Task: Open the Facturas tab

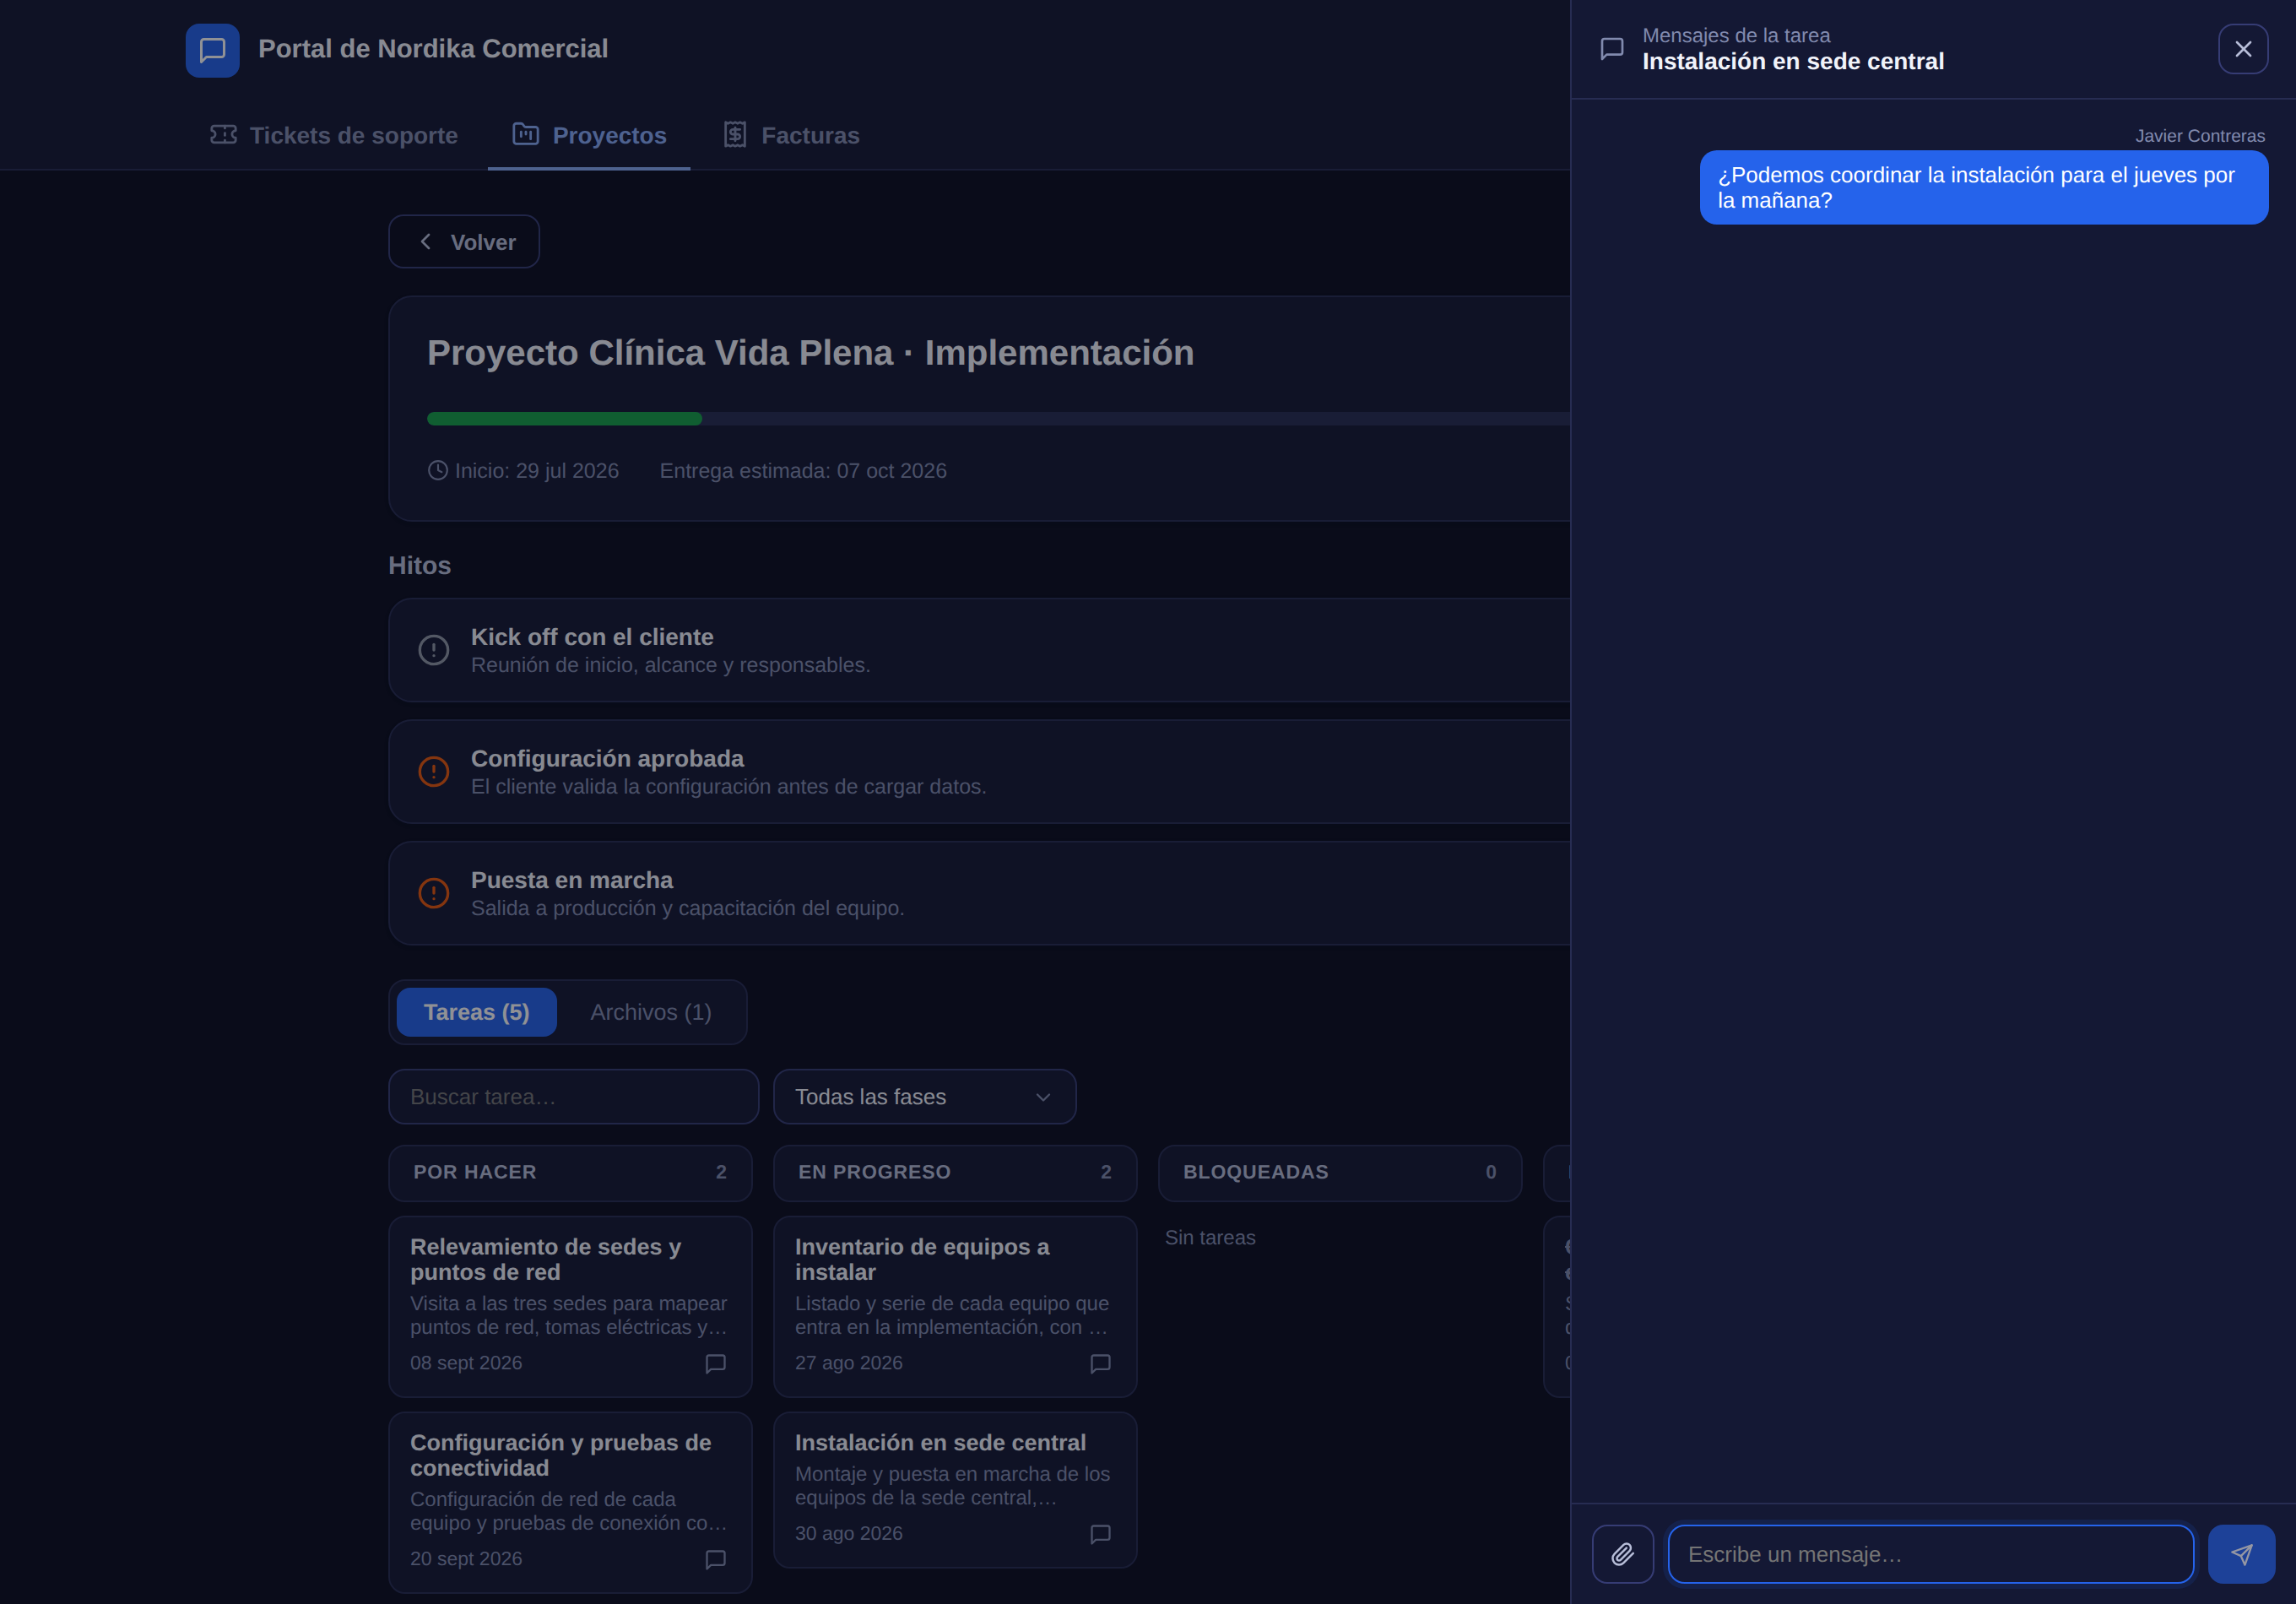Action: click(x=791, y=135)
